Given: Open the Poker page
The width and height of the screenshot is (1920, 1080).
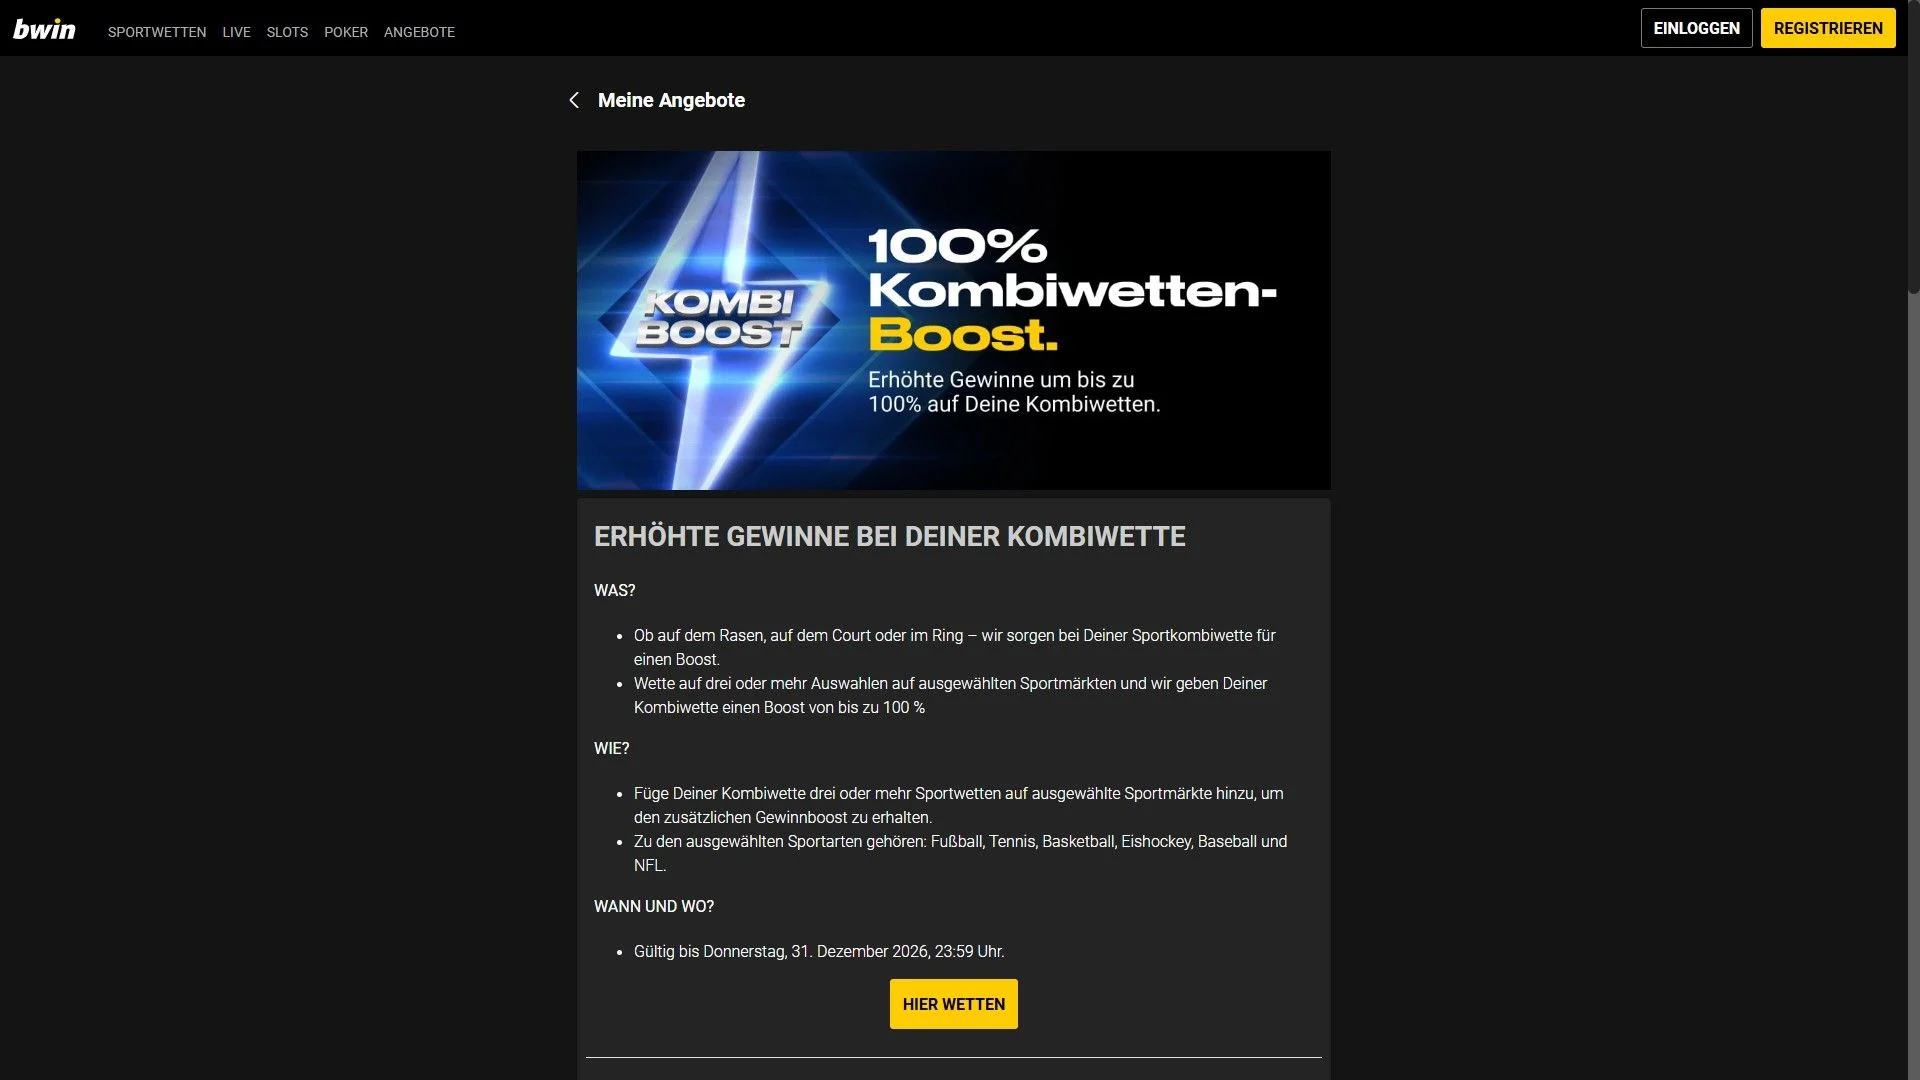Looking at the screenshot, I should [346, 32].
